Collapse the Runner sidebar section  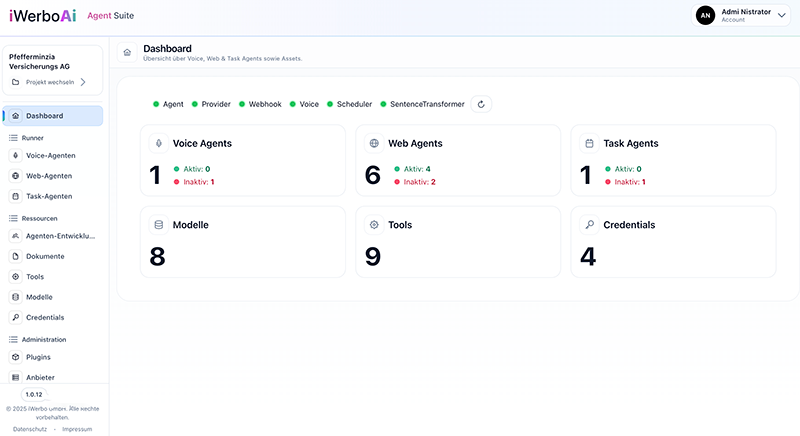[x=33, y=137]
